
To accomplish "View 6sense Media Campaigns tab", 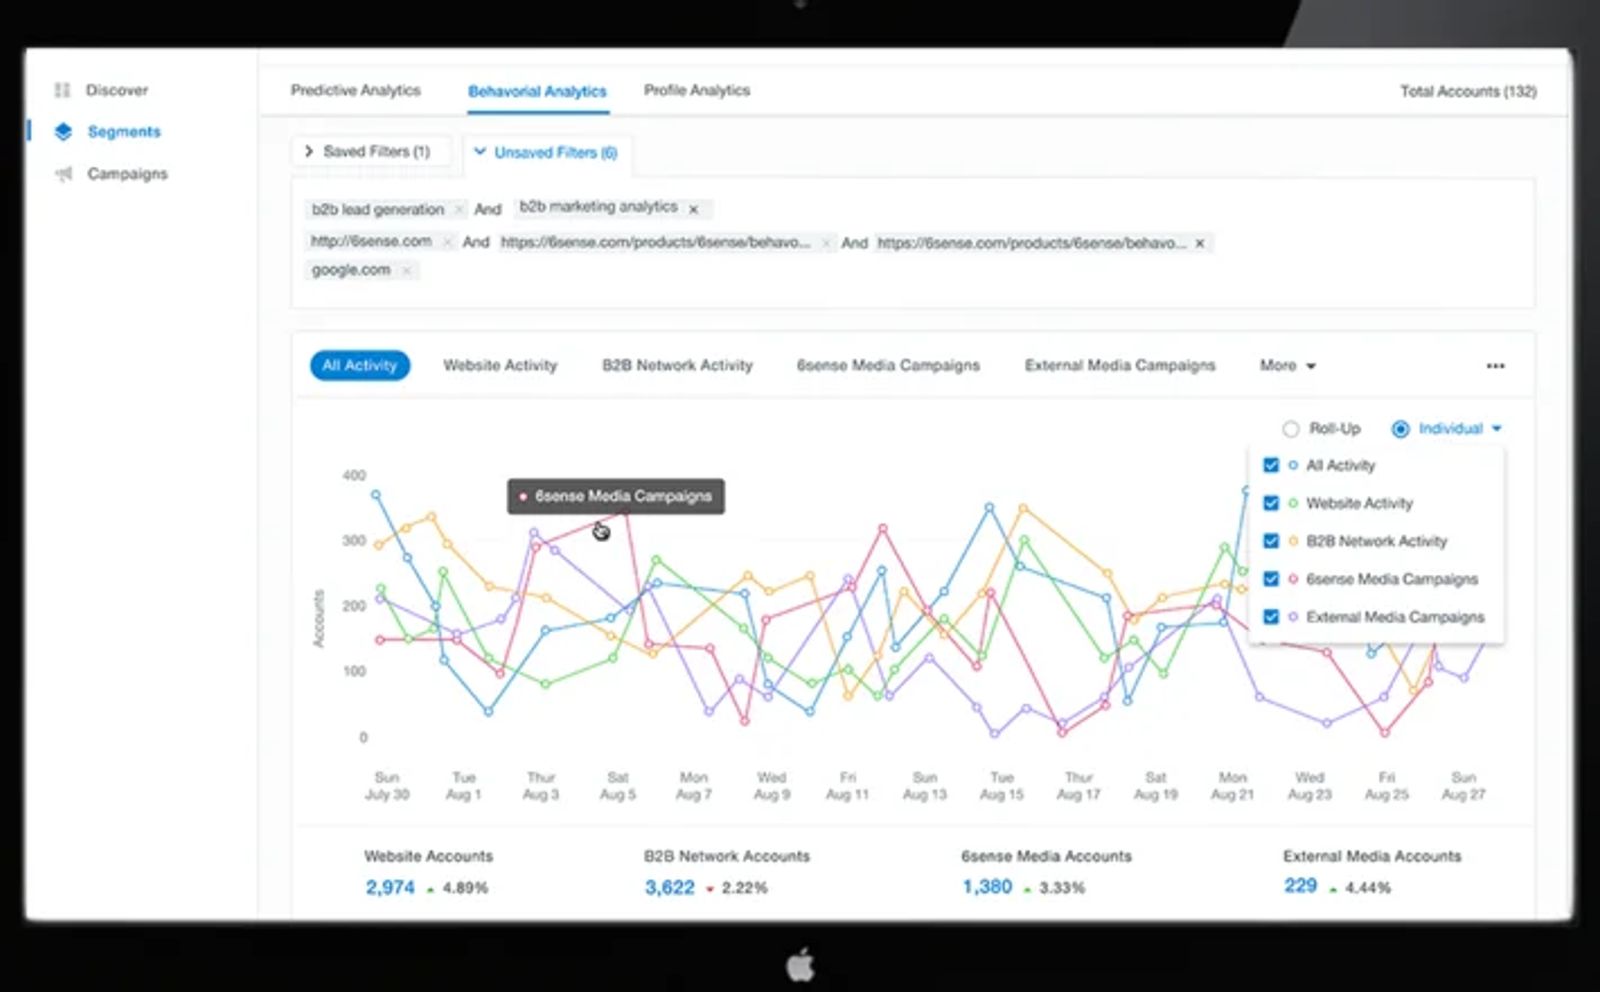I will pyautogui.click(x=888, y=366).
